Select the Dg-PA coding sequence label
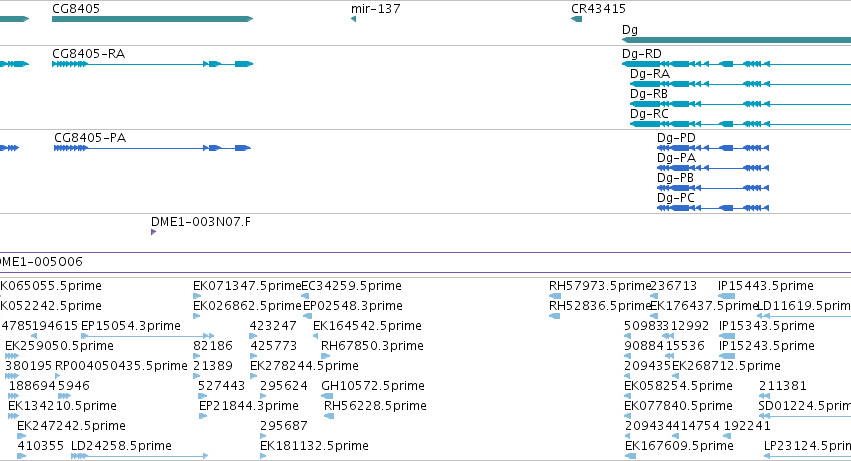The height and width of the screenshot is (461, 851). pos(676,158)
